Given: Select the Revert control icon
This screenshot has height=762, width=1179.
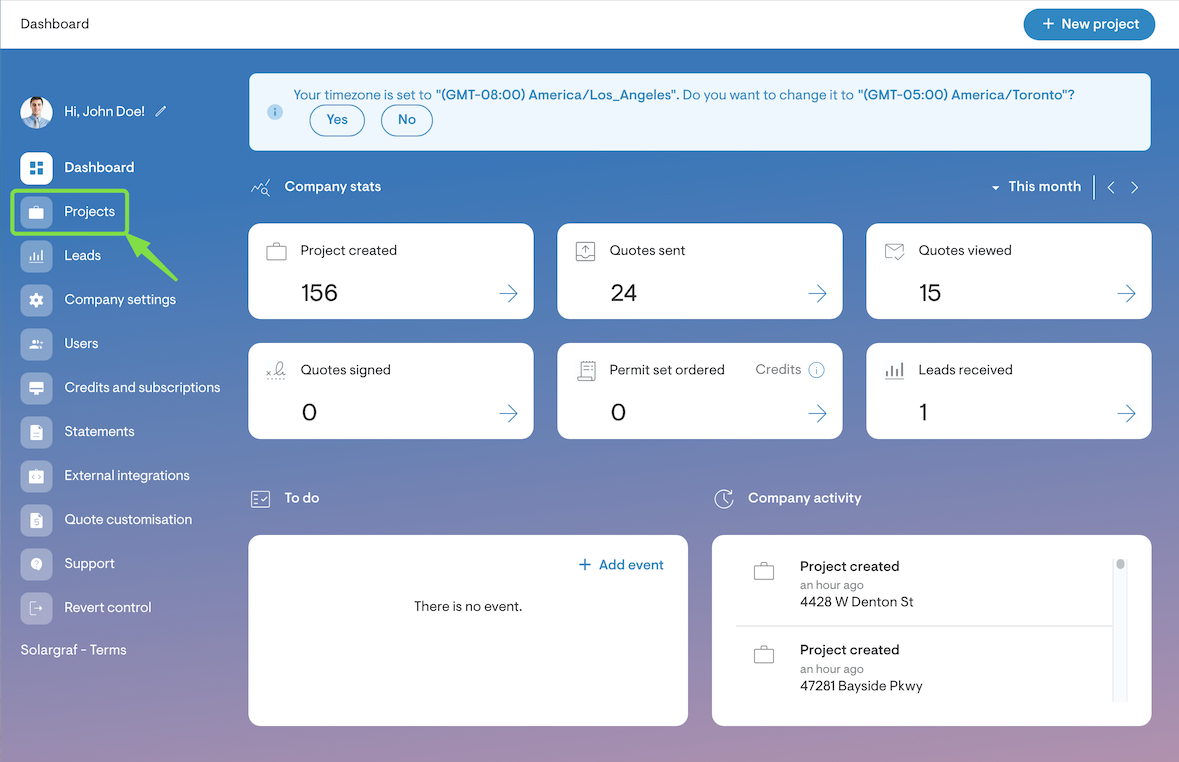Looking at the screenshot, I should 34,608.
